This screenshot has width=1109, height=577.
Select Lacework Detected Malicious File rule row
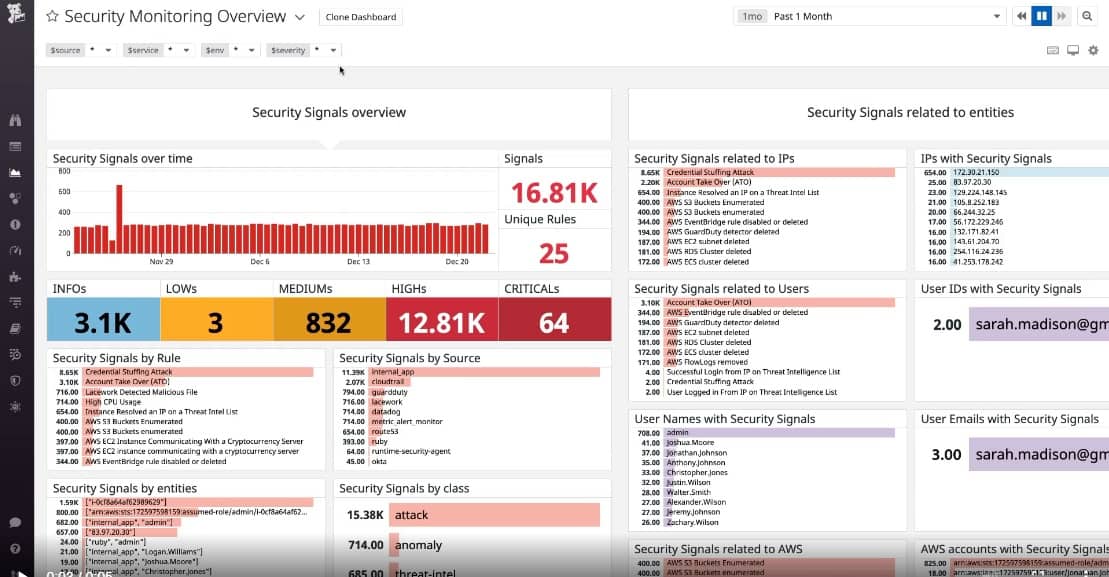pyautogui.click(x=186, y=392)
